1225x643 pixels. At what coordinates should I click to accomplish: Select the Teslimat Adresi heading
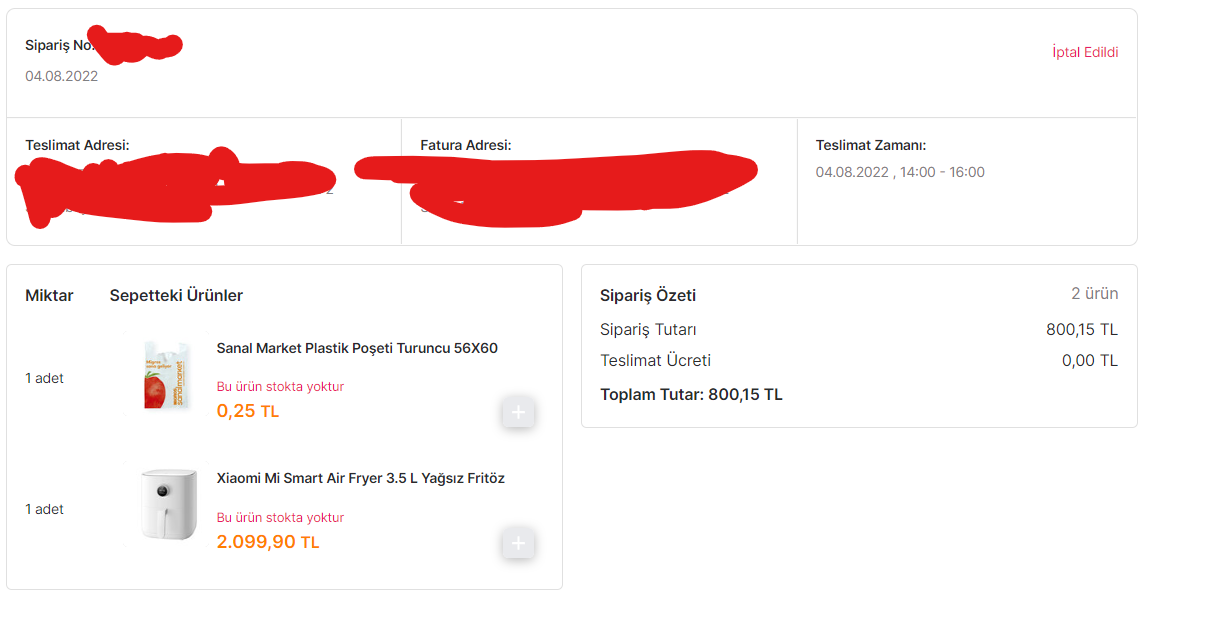[x=77, y=146]
